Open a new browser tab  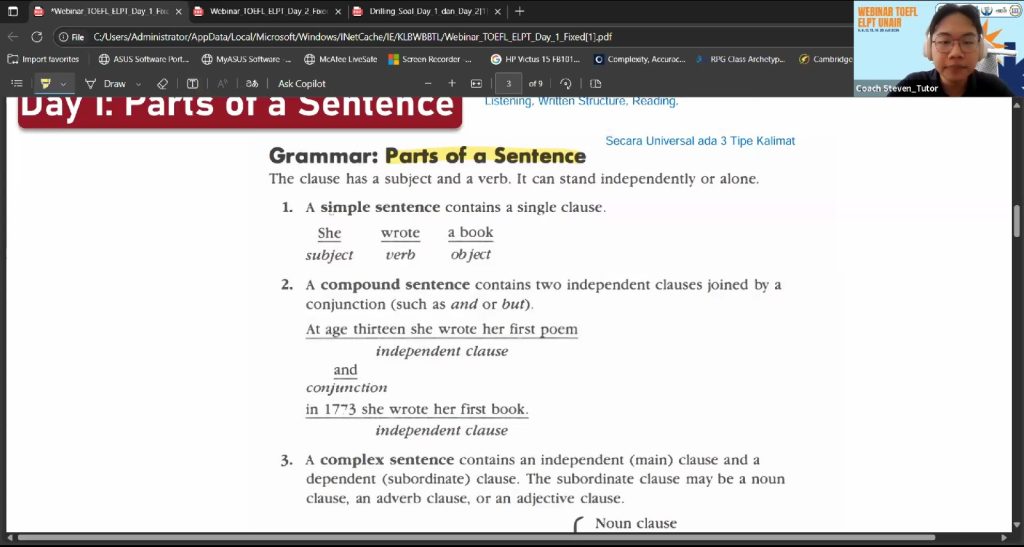(519, 11)
